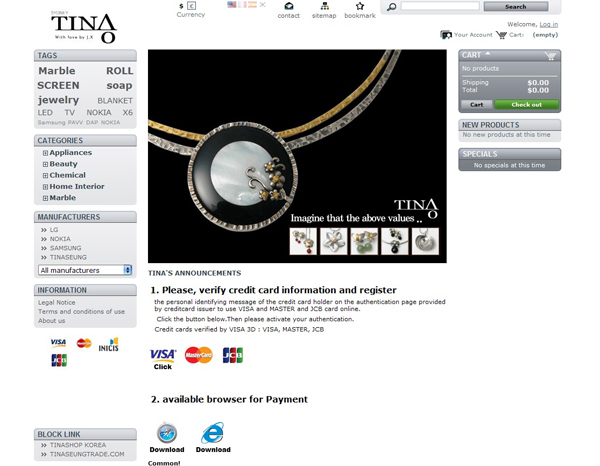Image resolution: width=600 pixels, height=466 pixels.
Task: Click into the search text field
Action: (x=434, y=6)
